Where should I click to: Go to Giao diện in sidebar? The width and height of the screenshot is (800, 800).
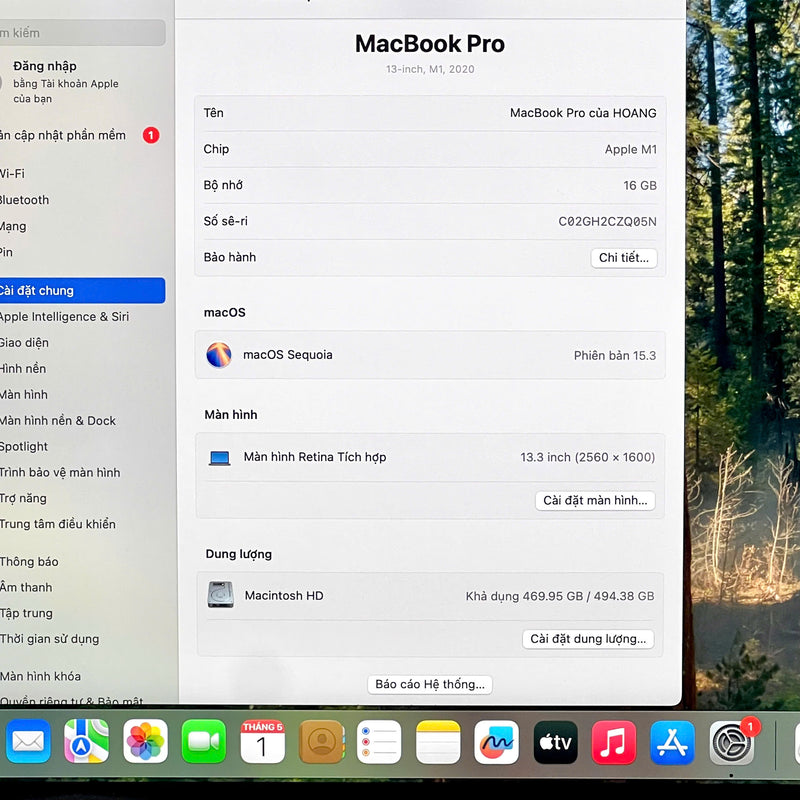[x=24, y=342]
